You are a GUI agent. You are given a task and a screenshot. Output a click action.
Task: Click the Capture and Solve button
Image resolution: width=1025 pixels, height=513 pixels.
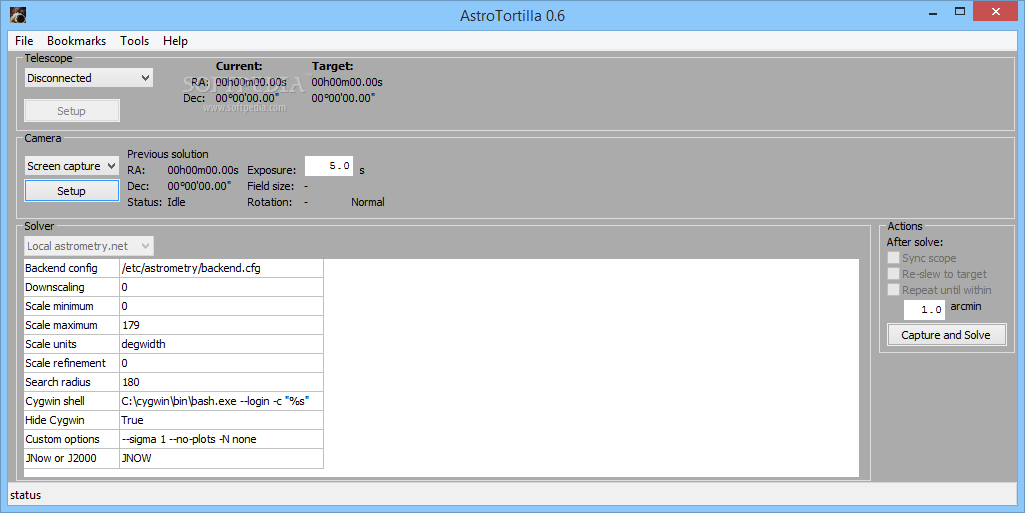click(x=946, y=335)
